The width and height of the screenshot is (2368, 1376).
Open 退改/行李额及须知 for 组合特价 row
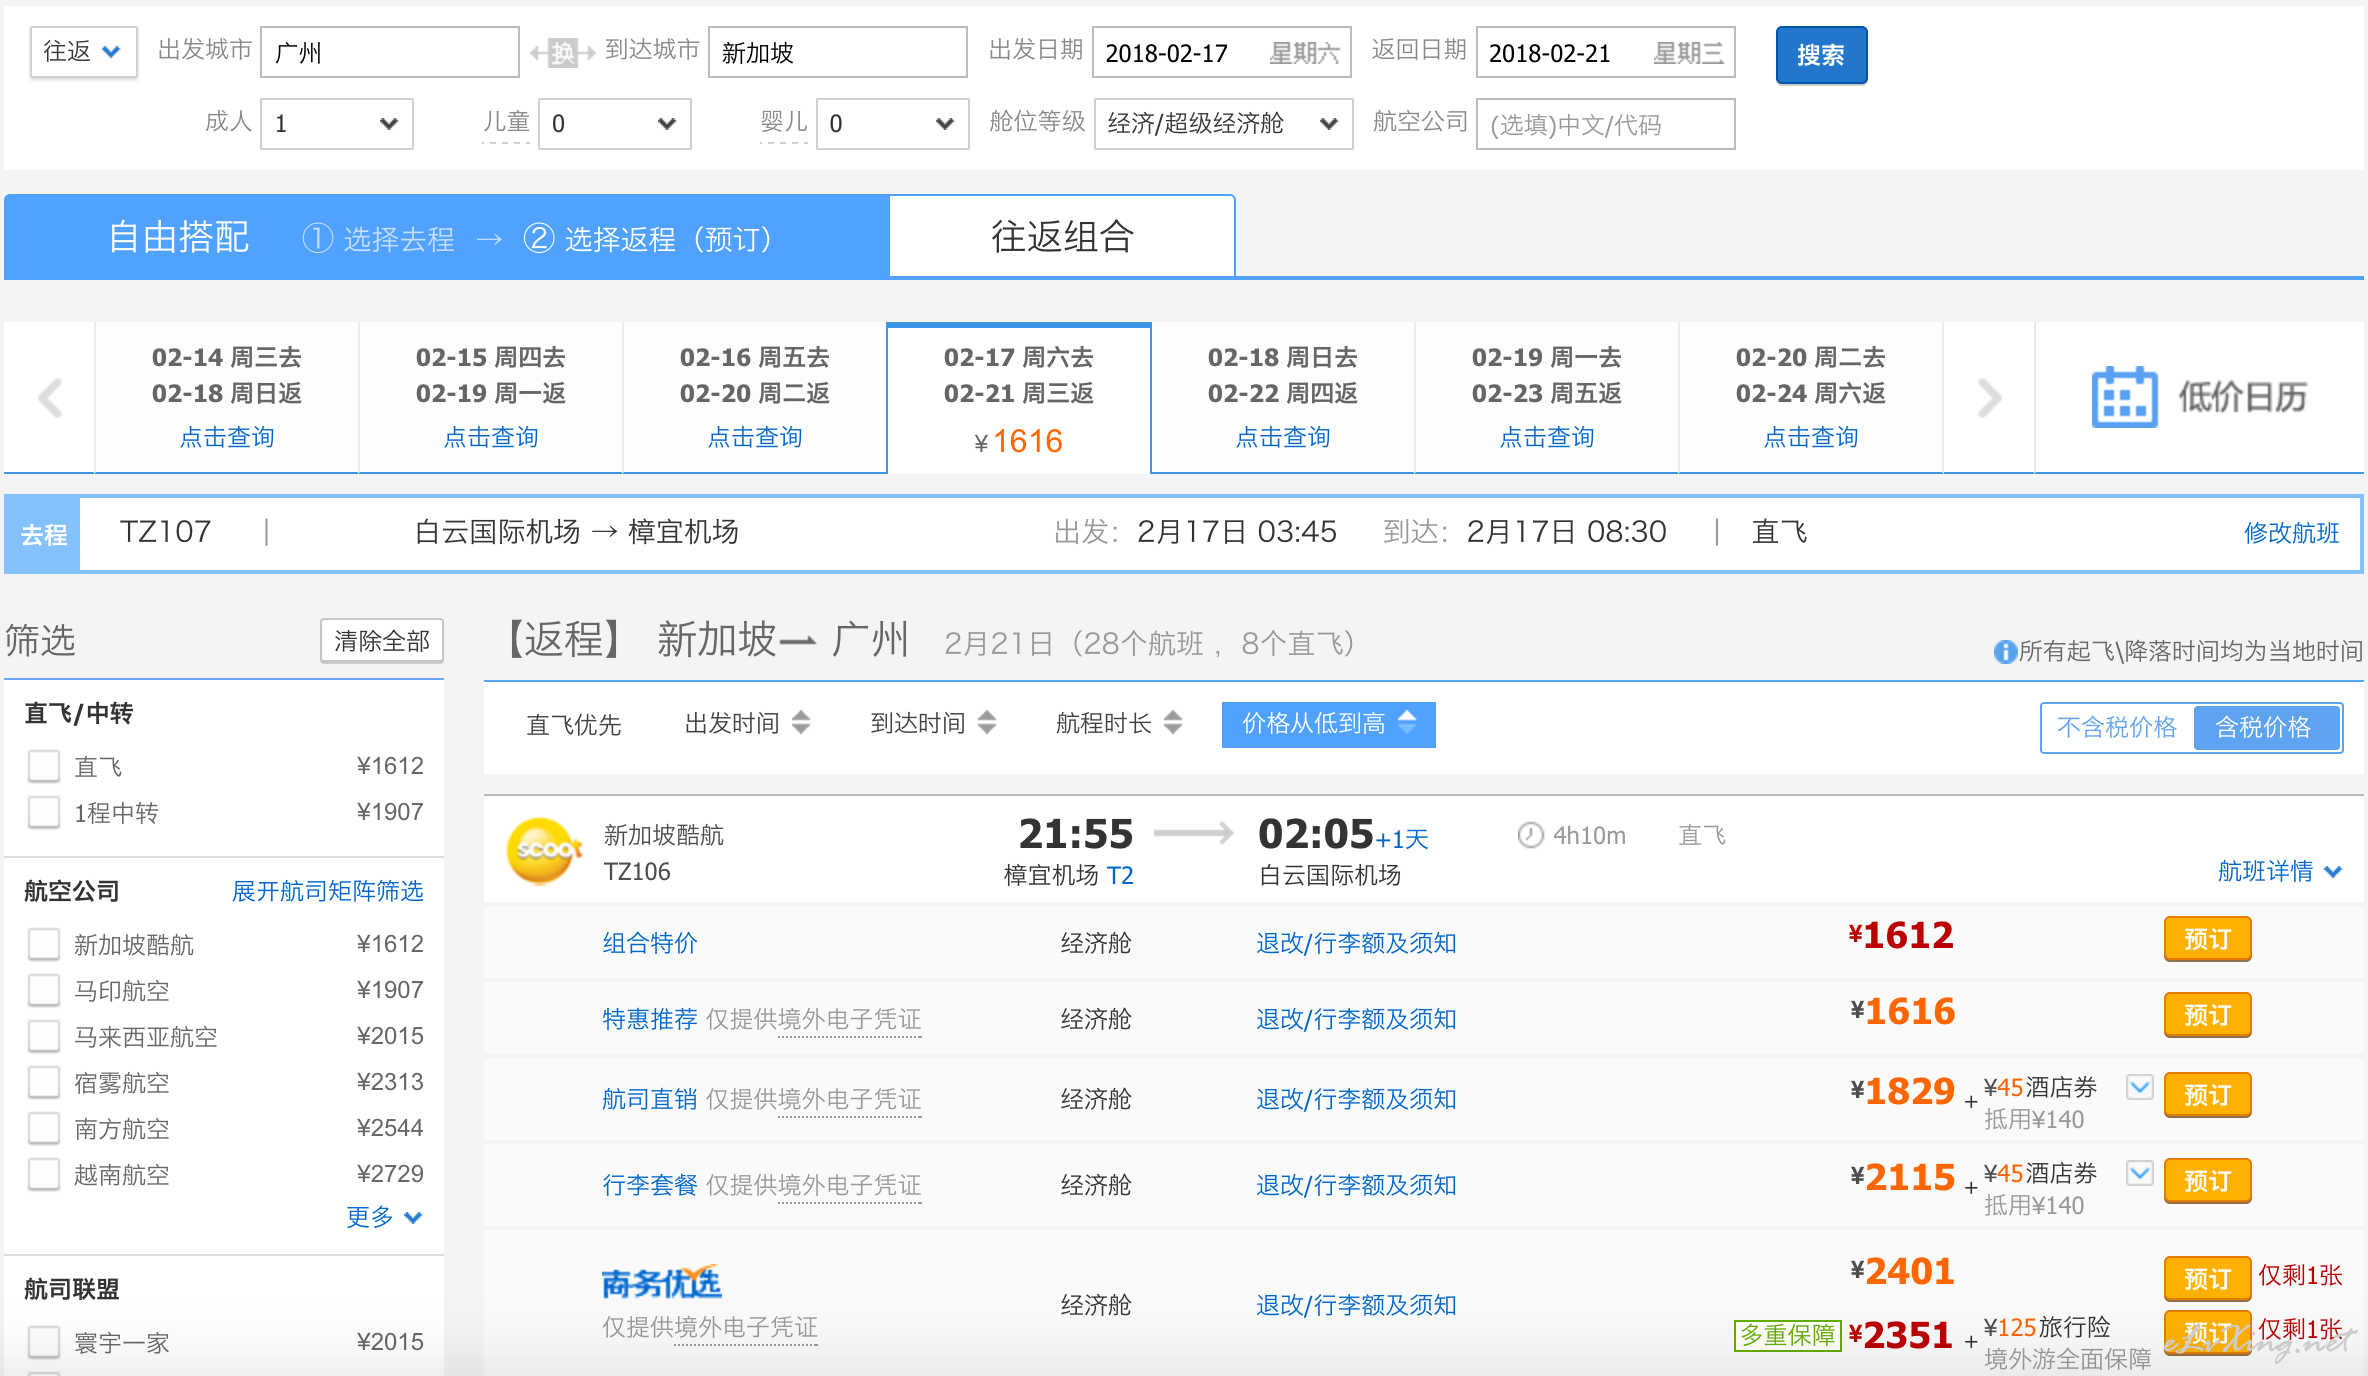1355,943
